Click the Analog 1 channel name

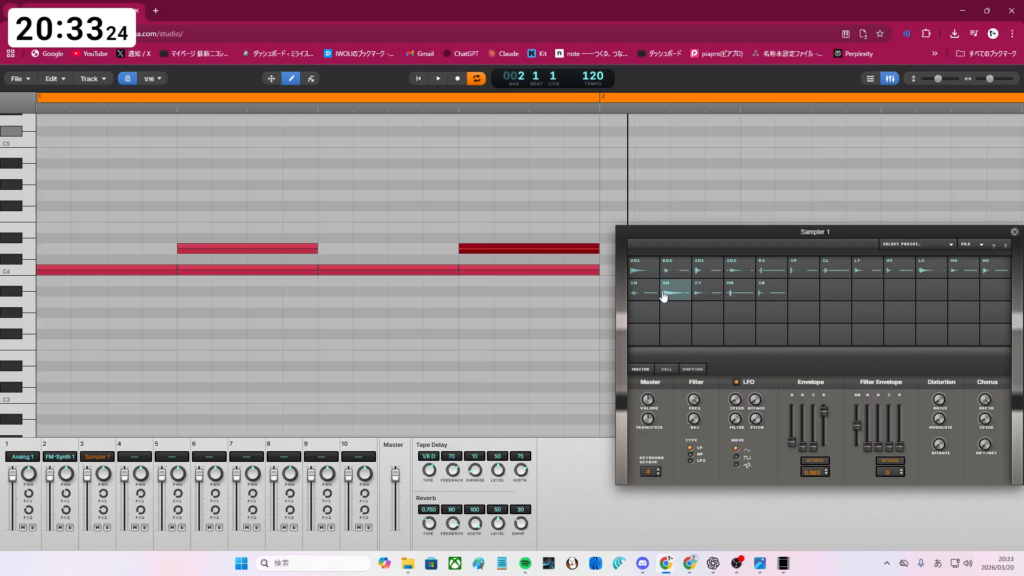(22, 456)
